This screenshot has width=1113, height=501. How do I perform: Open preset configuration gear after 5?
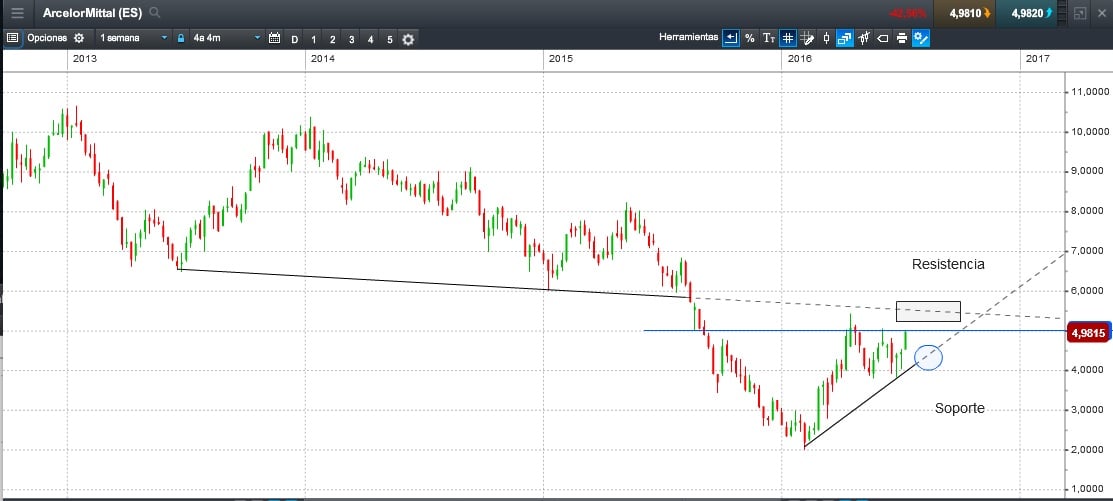pos(408,38)
